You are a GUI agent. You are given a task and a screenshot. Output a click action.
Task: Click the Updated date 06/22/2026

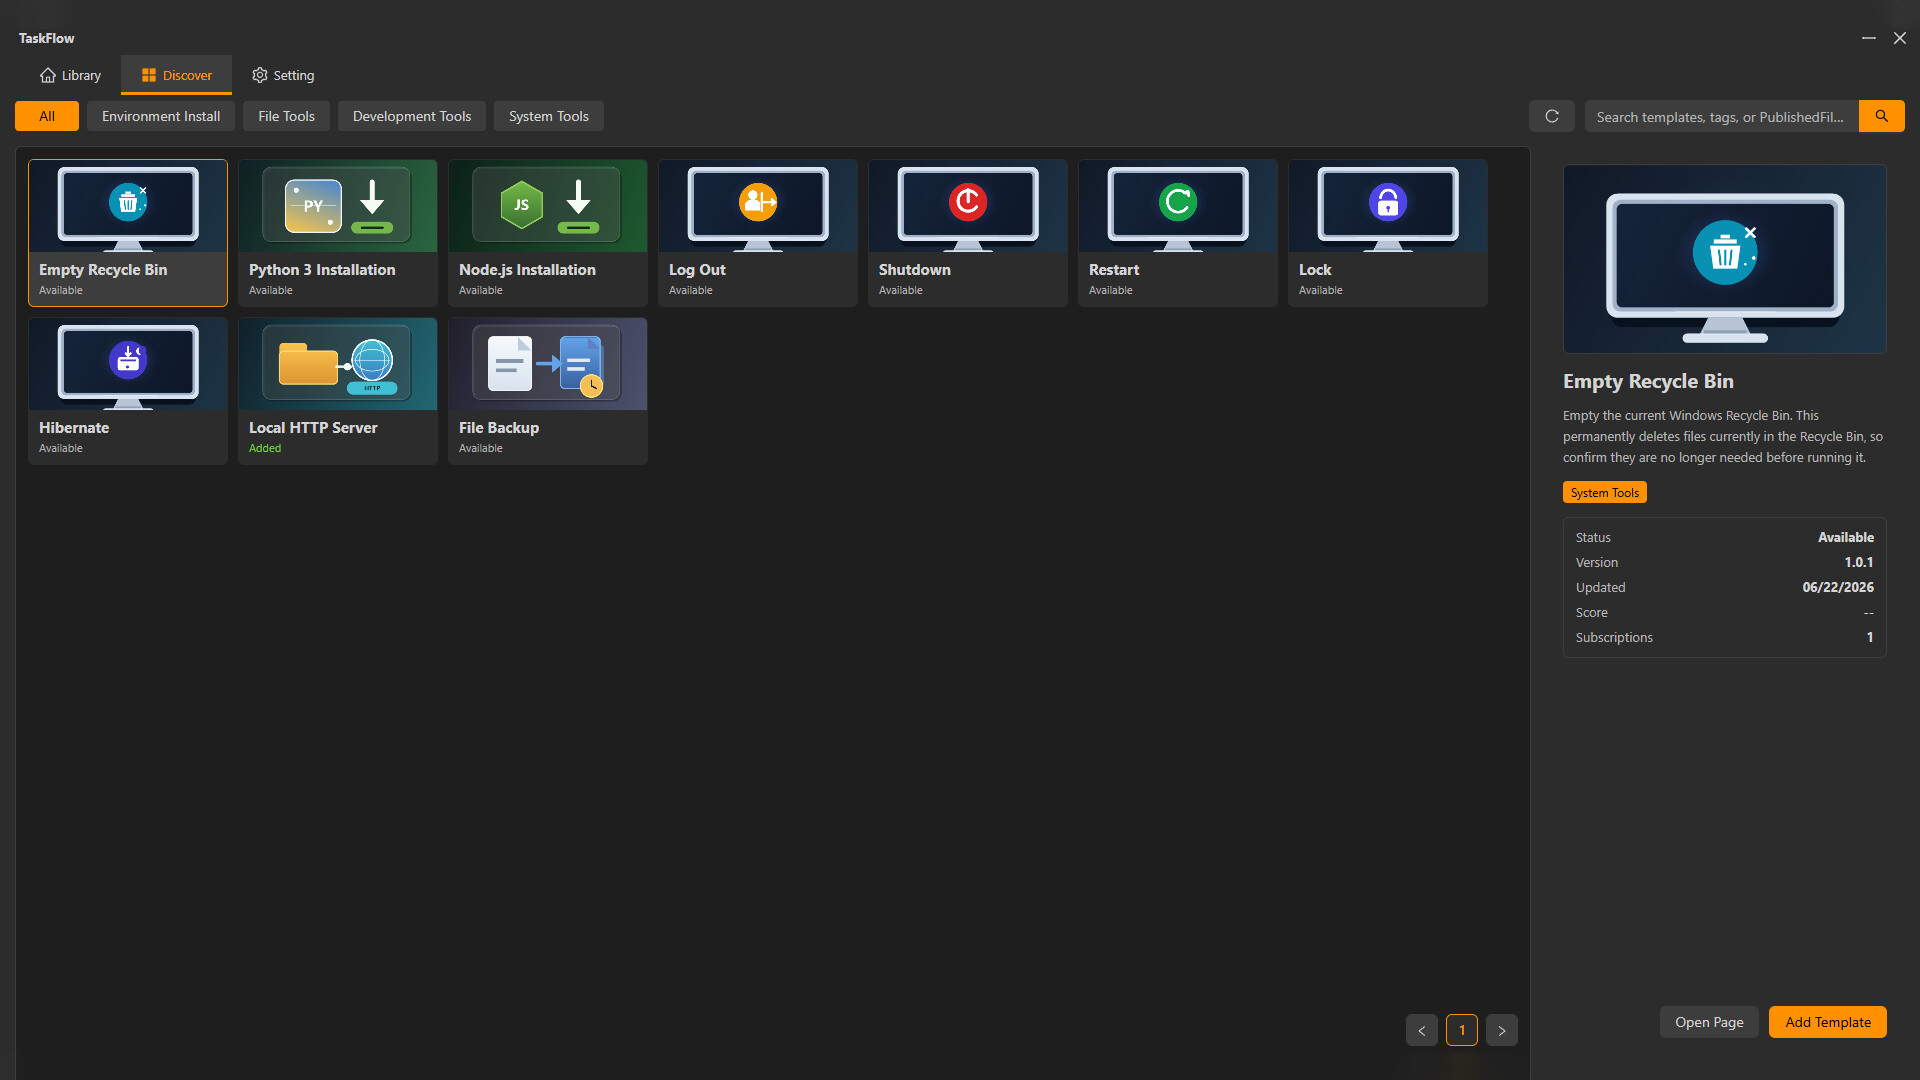[1838, 587]
